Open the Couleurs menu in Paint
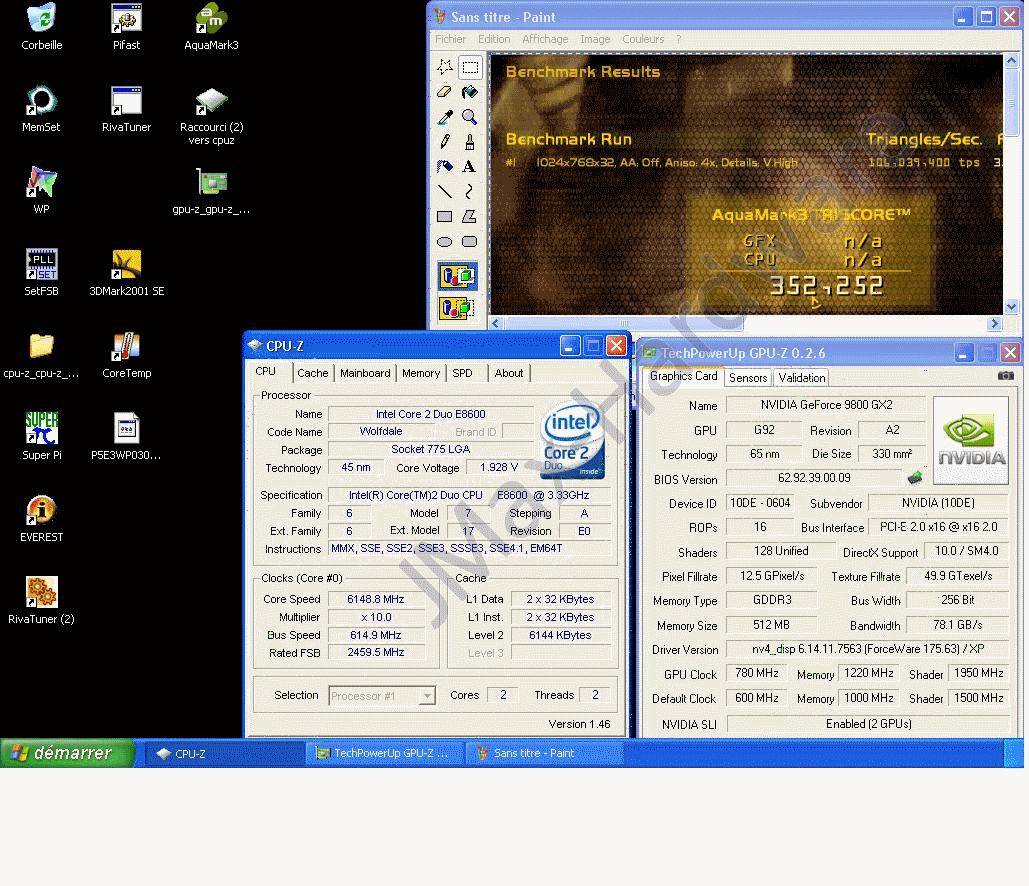 tap(643, 39)
